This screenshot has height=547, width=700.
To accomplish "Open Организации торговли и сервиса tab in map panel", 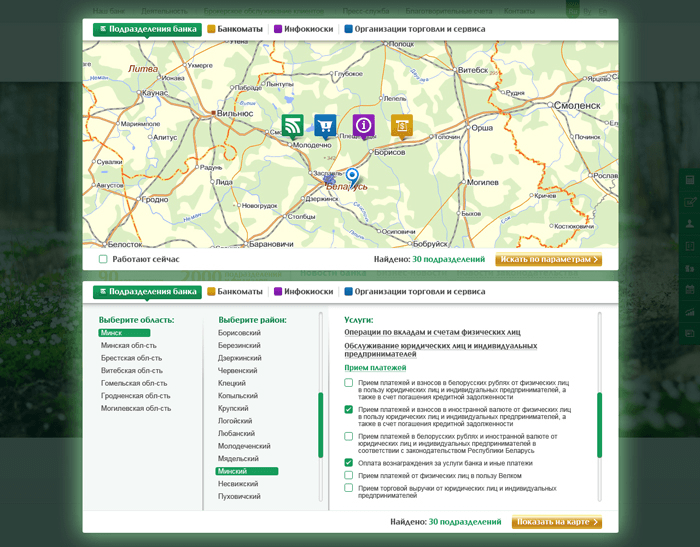I will tap(415, 29).
